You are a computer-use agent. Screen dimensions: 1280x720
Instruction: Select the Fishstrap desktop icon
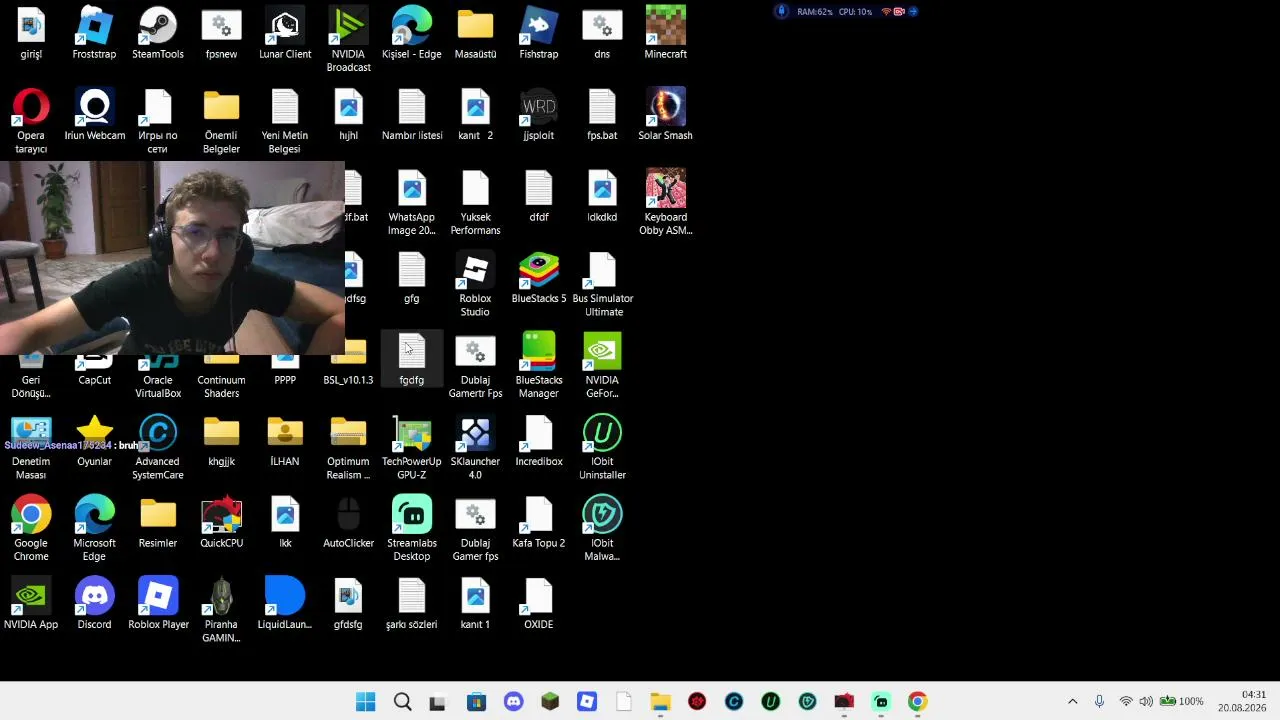538,33
